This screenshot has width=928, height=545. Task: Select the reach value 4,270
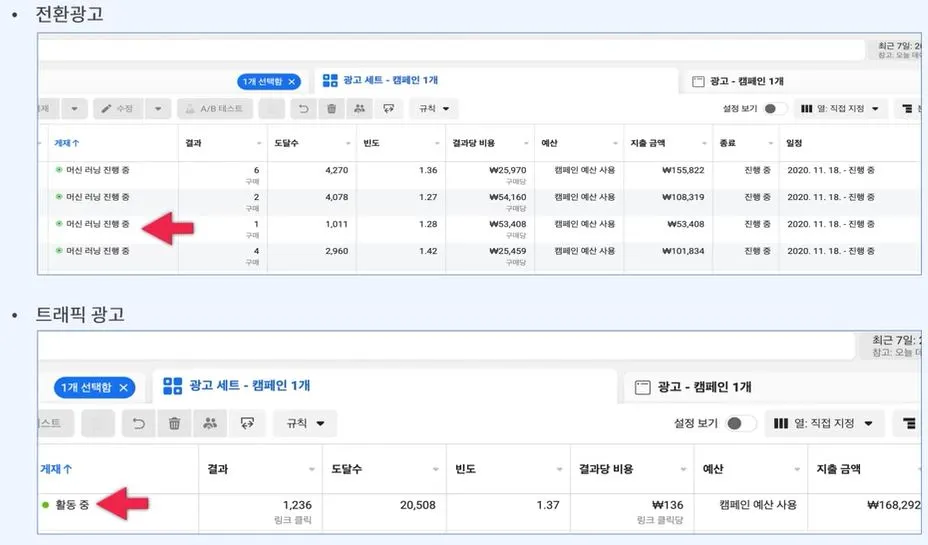pos(336,170)
